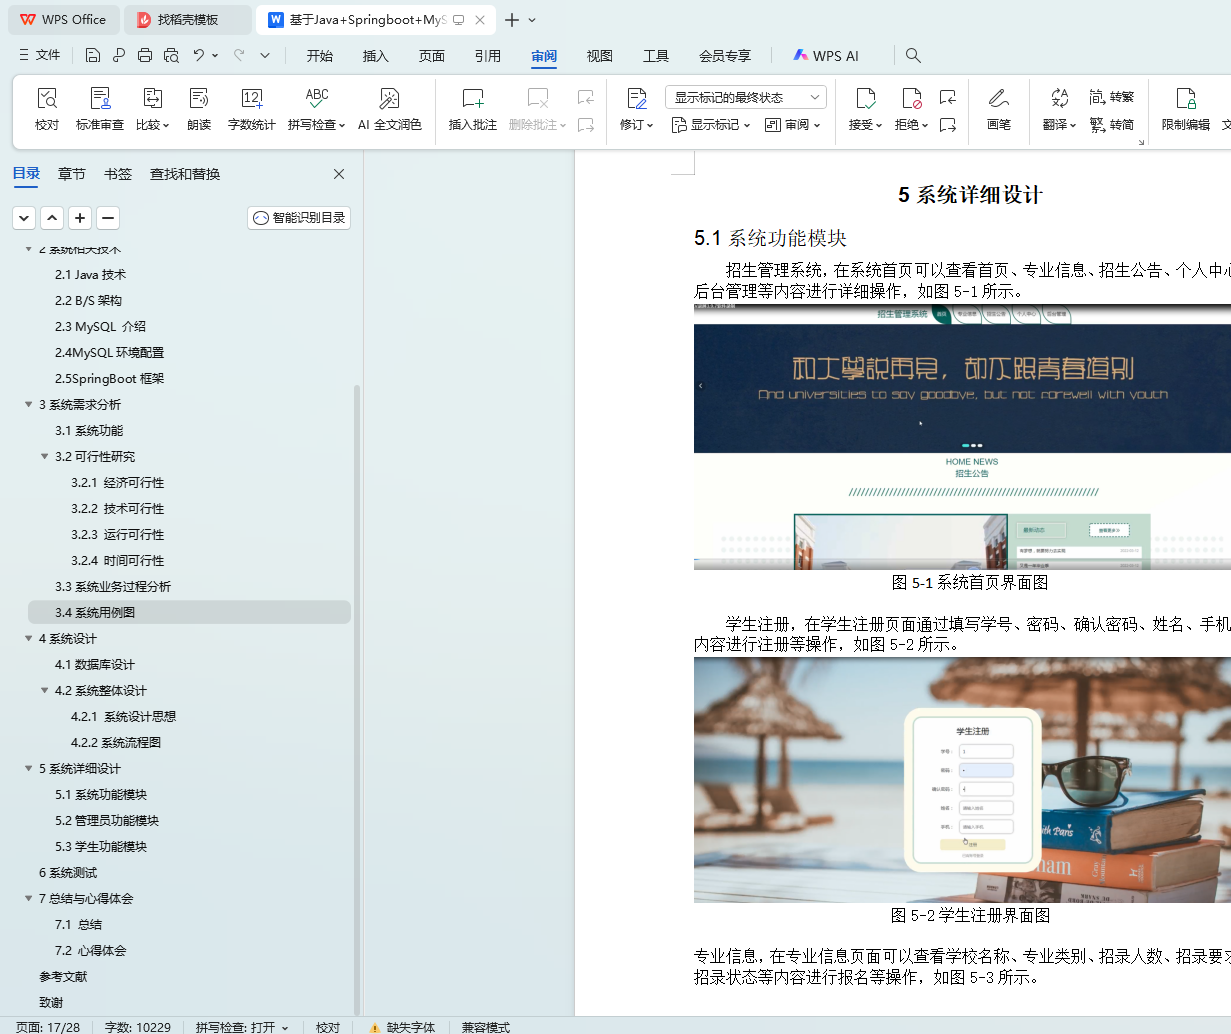Open the 比较 compare documents tool
This screenshot has height=1034, width=1231.
coord(152,109)
